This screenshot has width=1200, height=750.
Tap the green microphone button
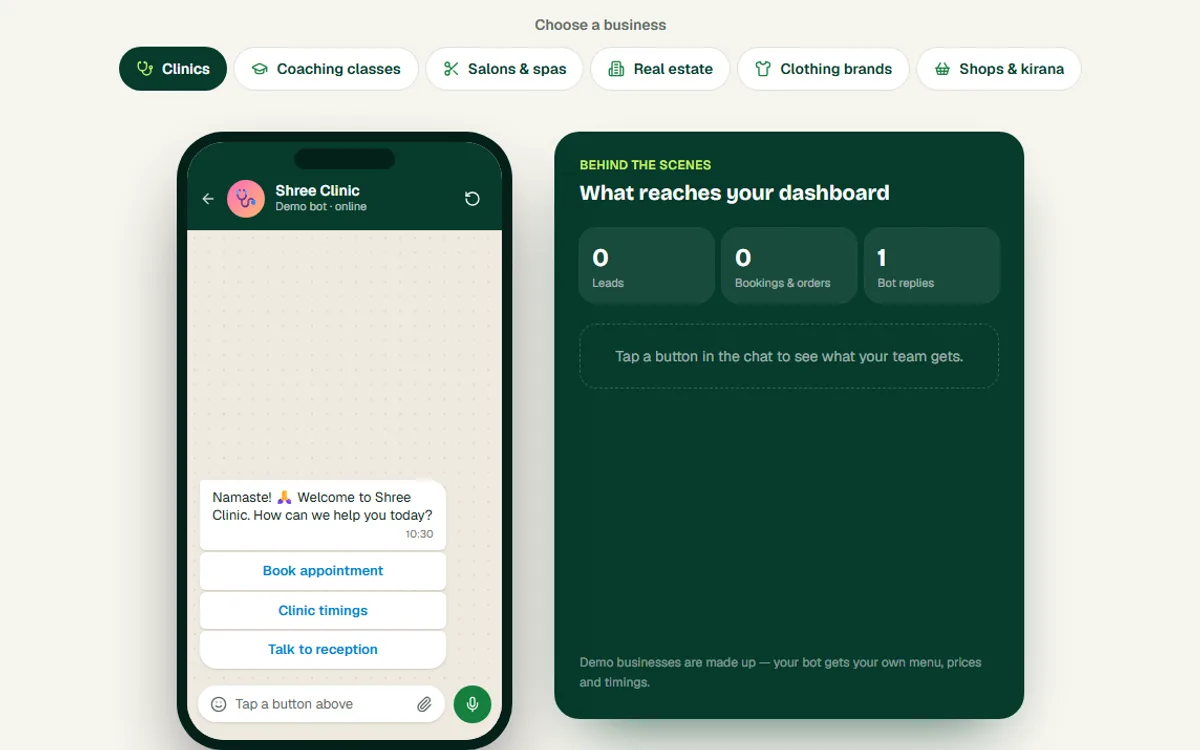tap(472, 704)
